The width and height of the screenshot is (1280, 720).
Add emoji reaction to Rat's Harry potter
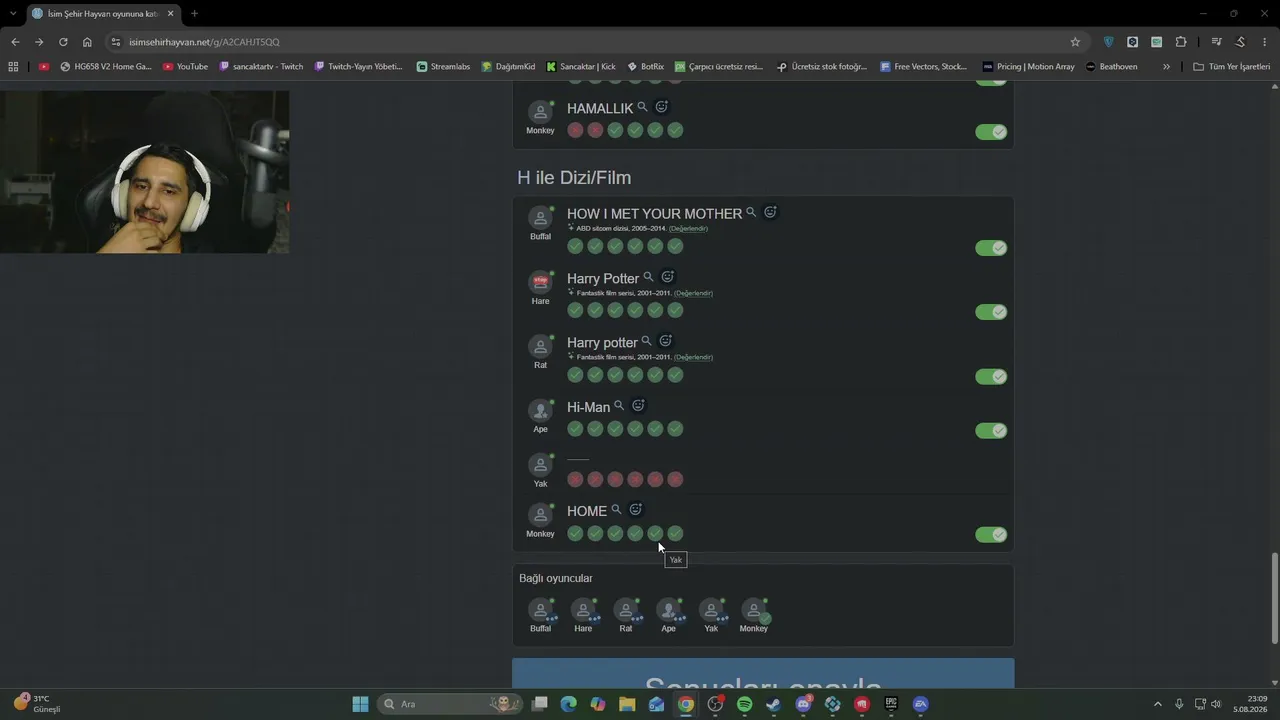click(665, 341)
